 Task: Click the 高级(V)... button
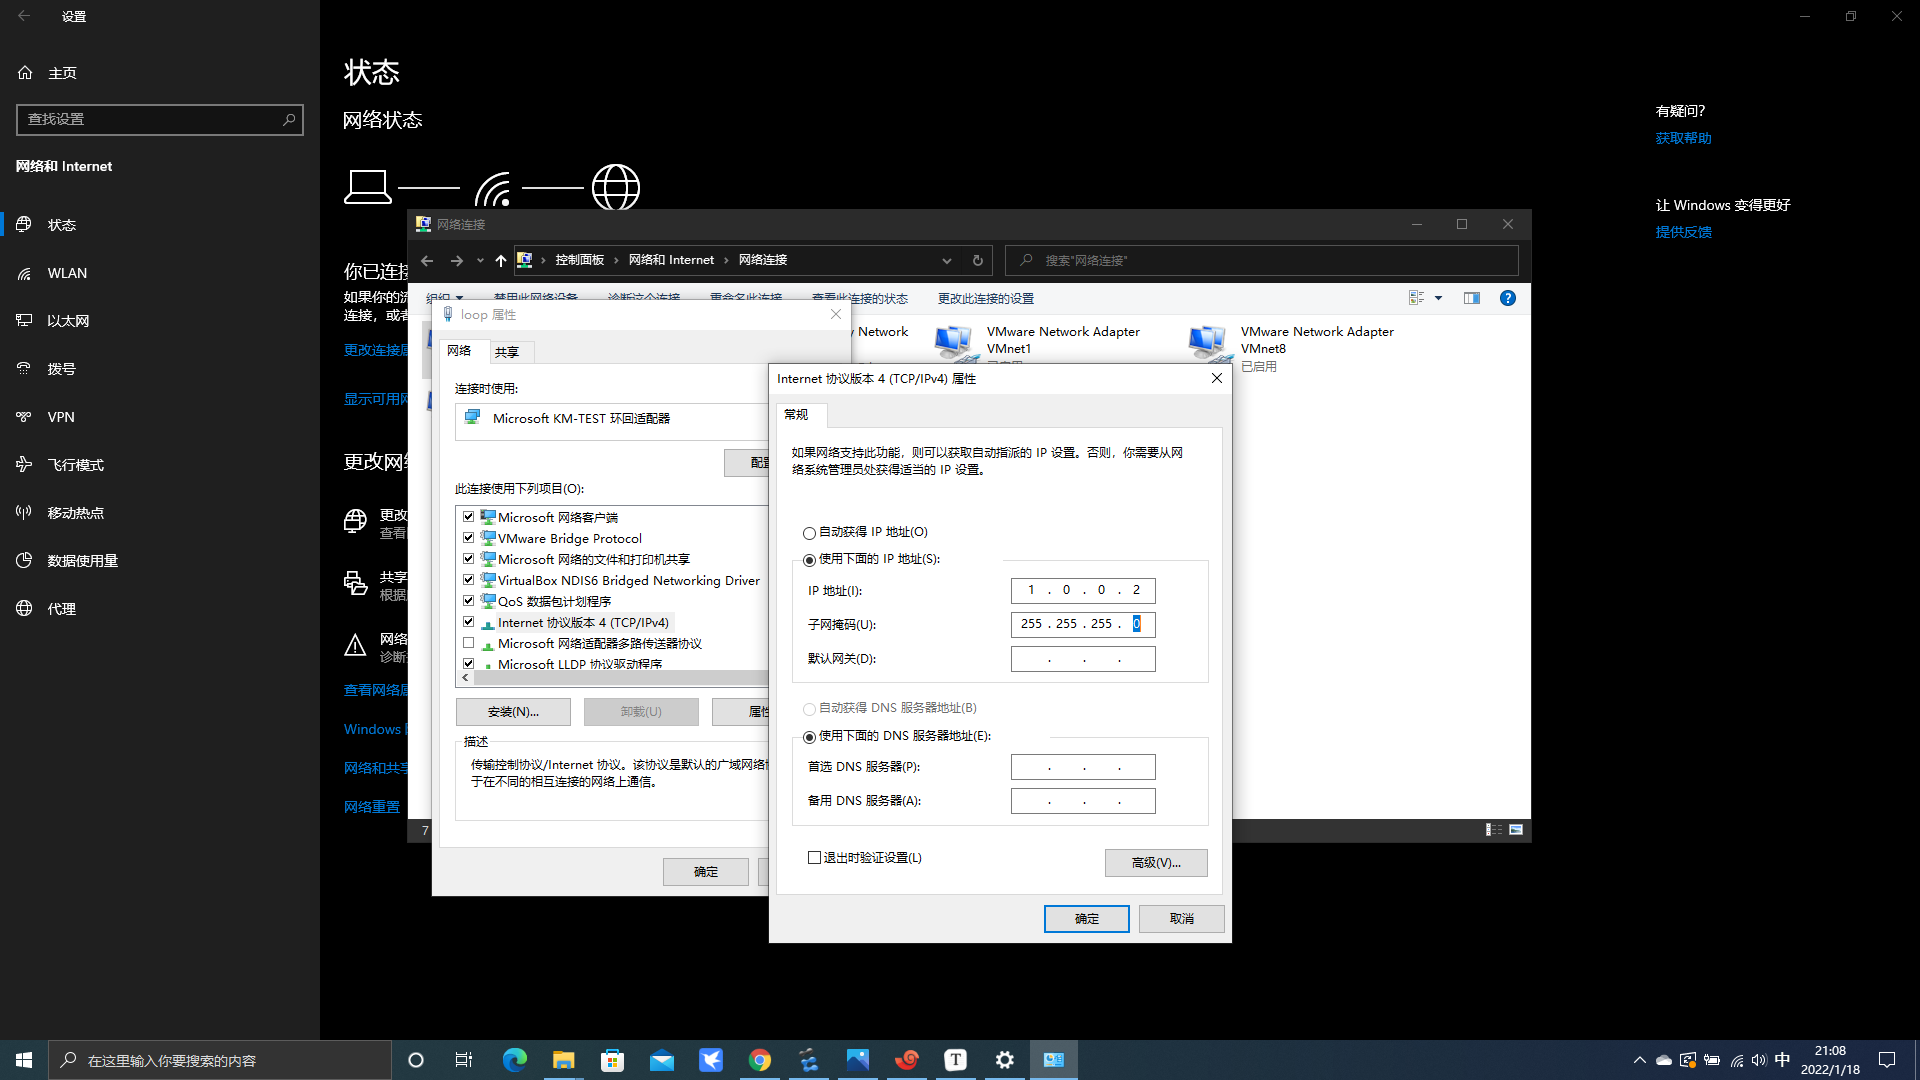point(1156,863)
